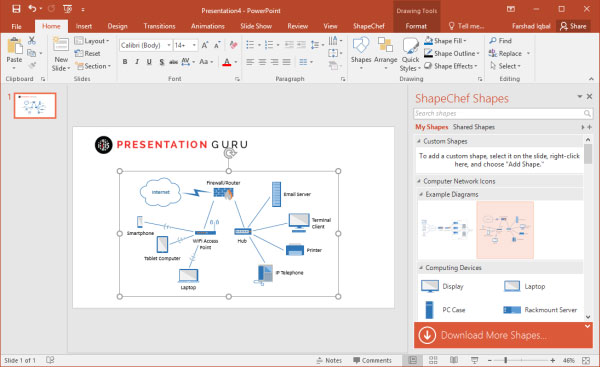Align text right
This screenshot has width=600, height=367.
click(274, 62)
